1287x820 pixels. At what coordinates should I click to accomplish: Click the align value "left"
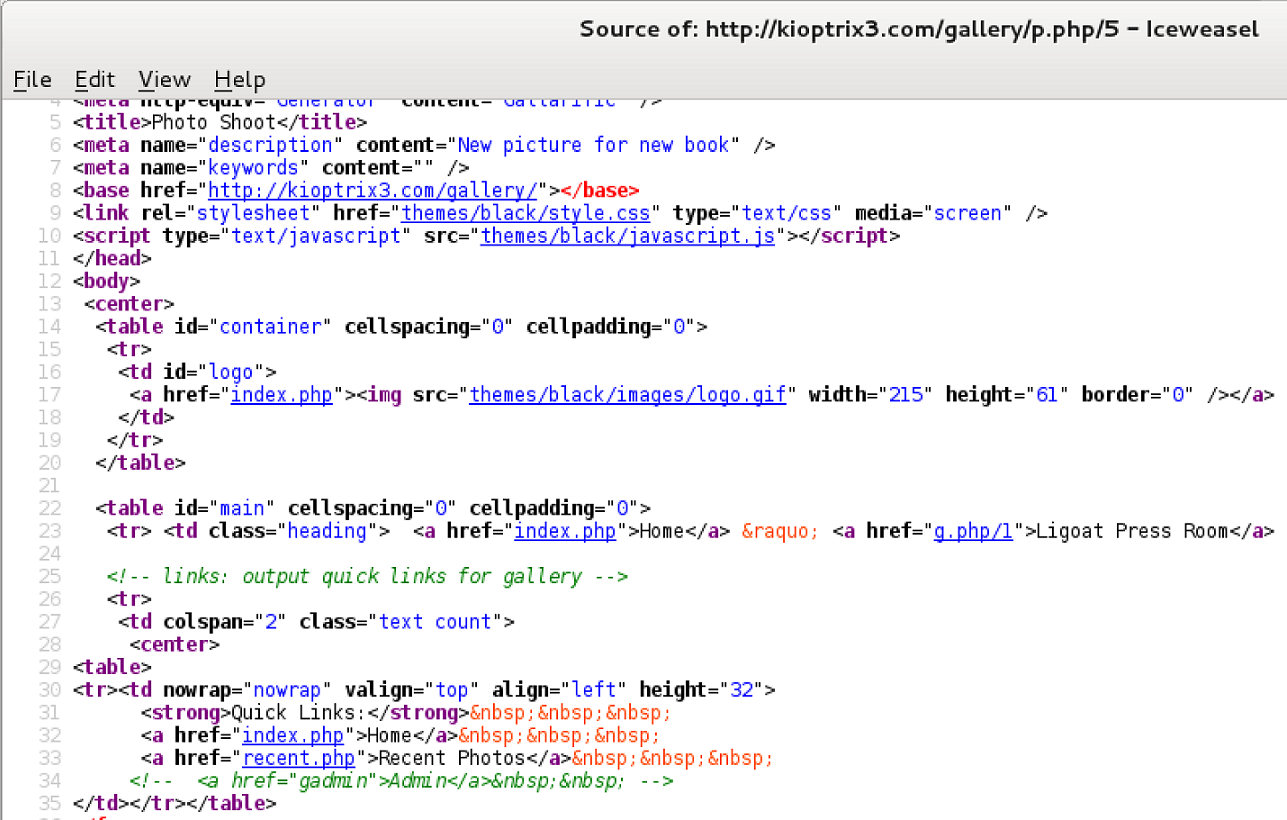(x=594, y=690)
